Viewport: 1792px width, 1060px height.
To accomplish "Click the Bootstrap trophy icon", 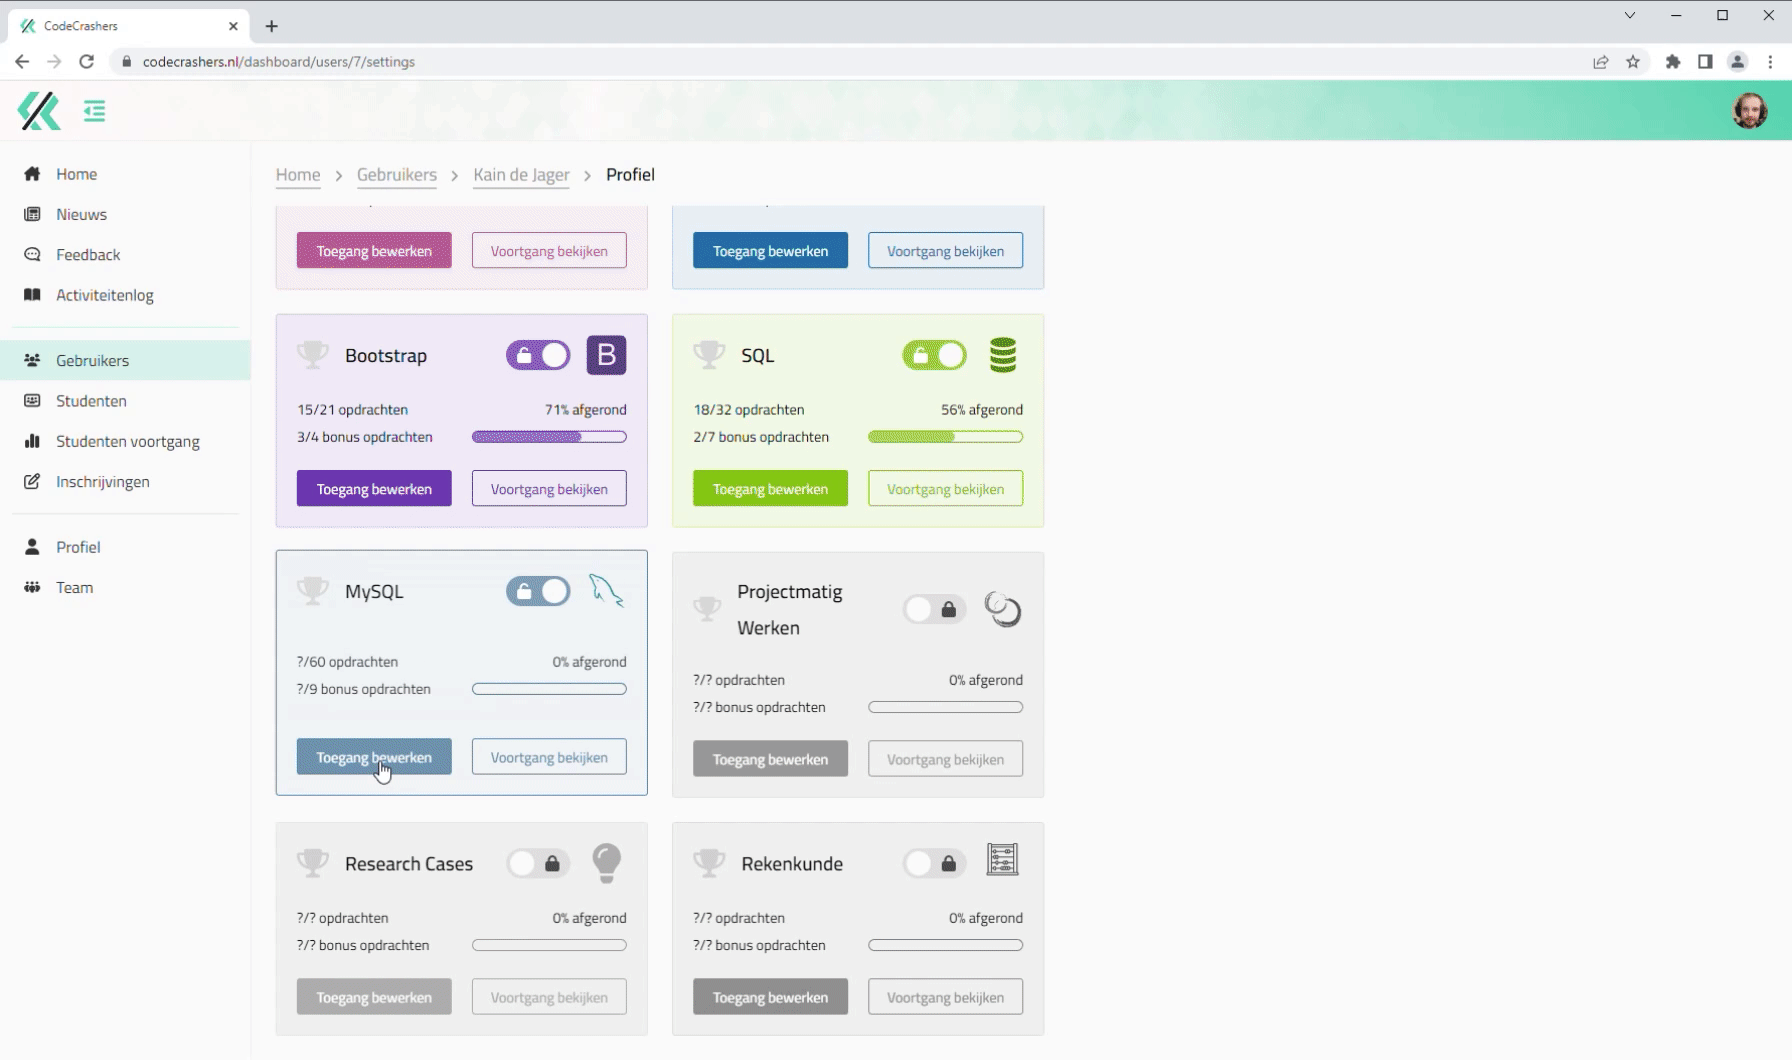I will coord(313,355).
